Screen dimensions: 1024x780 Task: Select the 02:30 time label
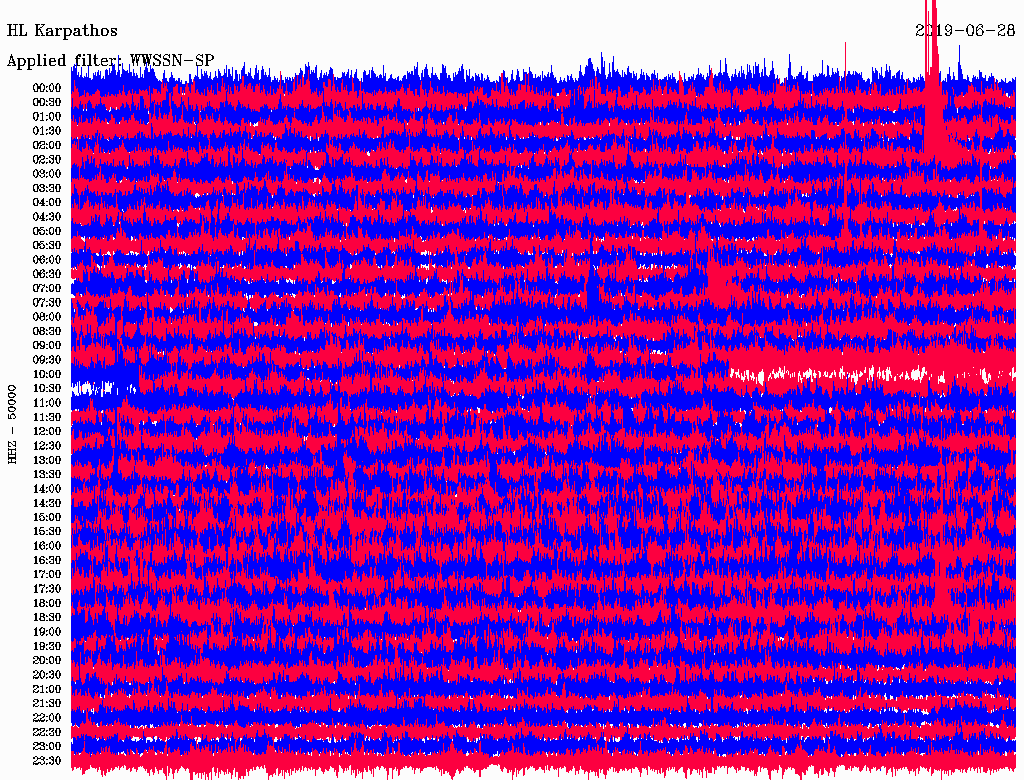click(x=47, y=159)
